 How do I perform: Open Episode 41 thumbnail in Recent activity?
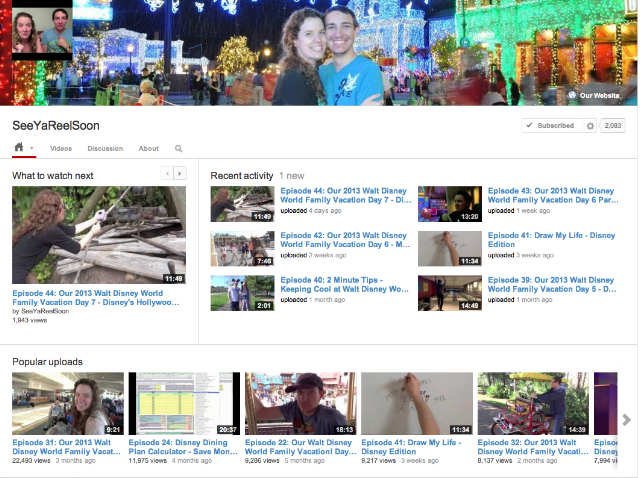click(450, 249)
